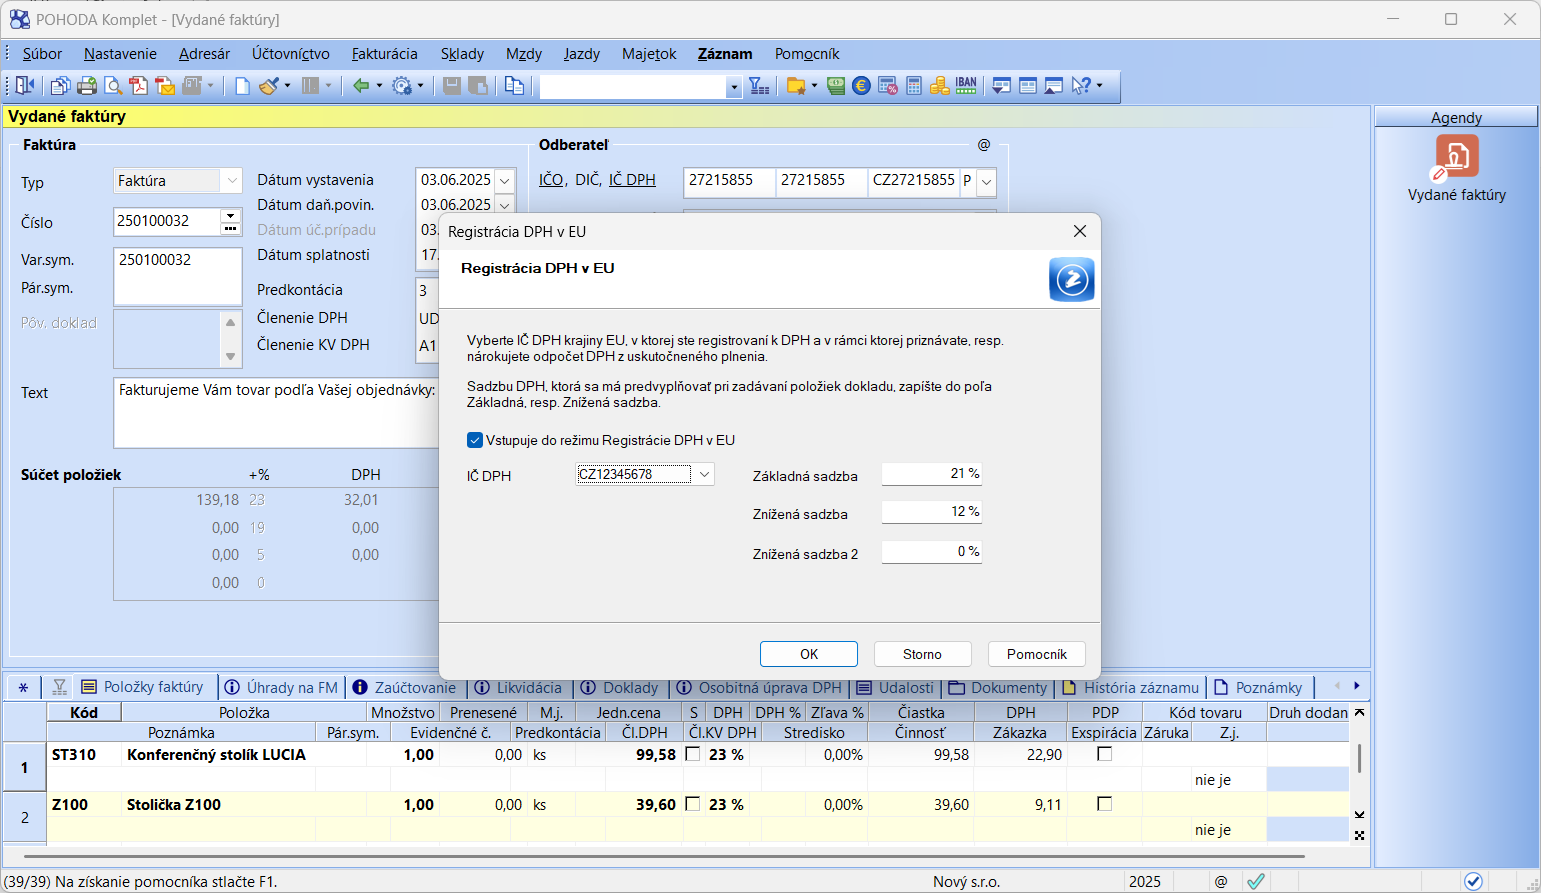Click the gold coins icon in the toolbar
Screen dimensions: 1541x893
939,86
